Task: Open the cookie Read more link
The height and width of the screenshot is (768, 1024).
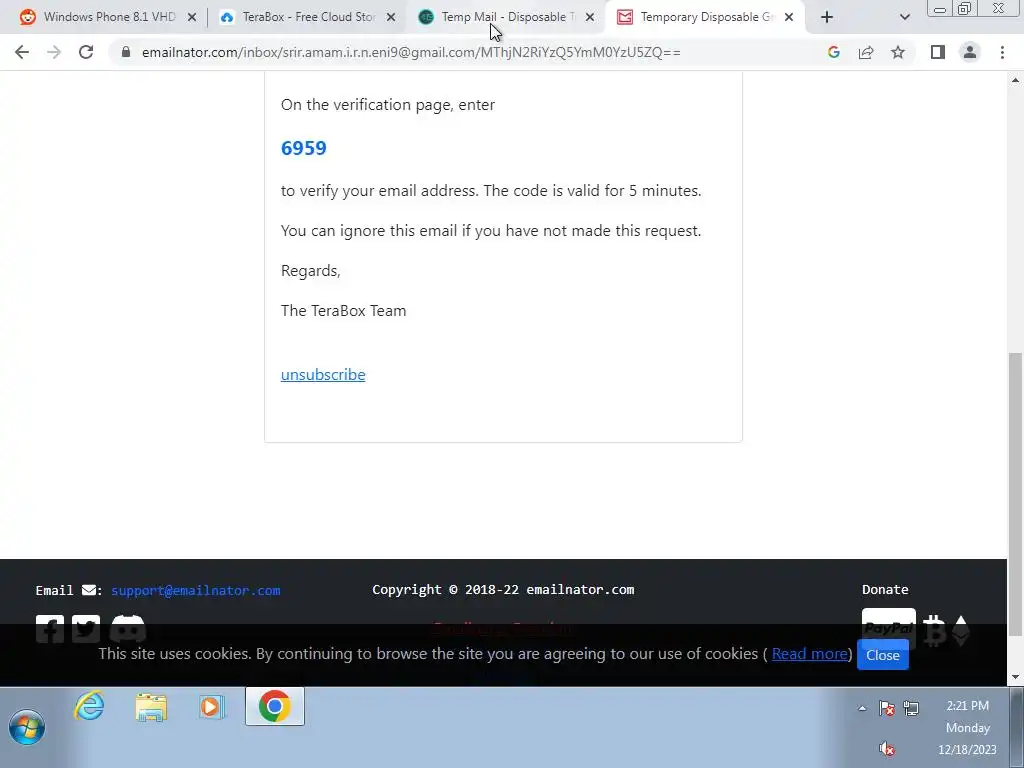Action: (x=809, y=654)
